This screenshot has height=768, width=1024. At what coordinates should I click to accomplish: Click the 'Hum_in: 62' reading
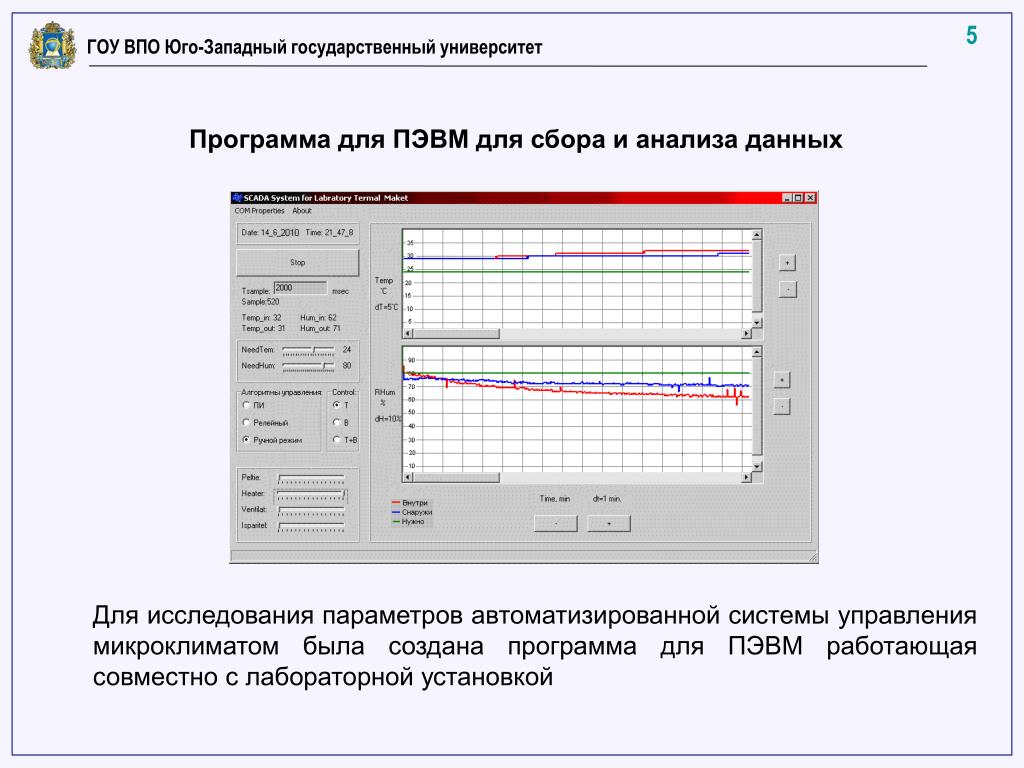point(318,318)
